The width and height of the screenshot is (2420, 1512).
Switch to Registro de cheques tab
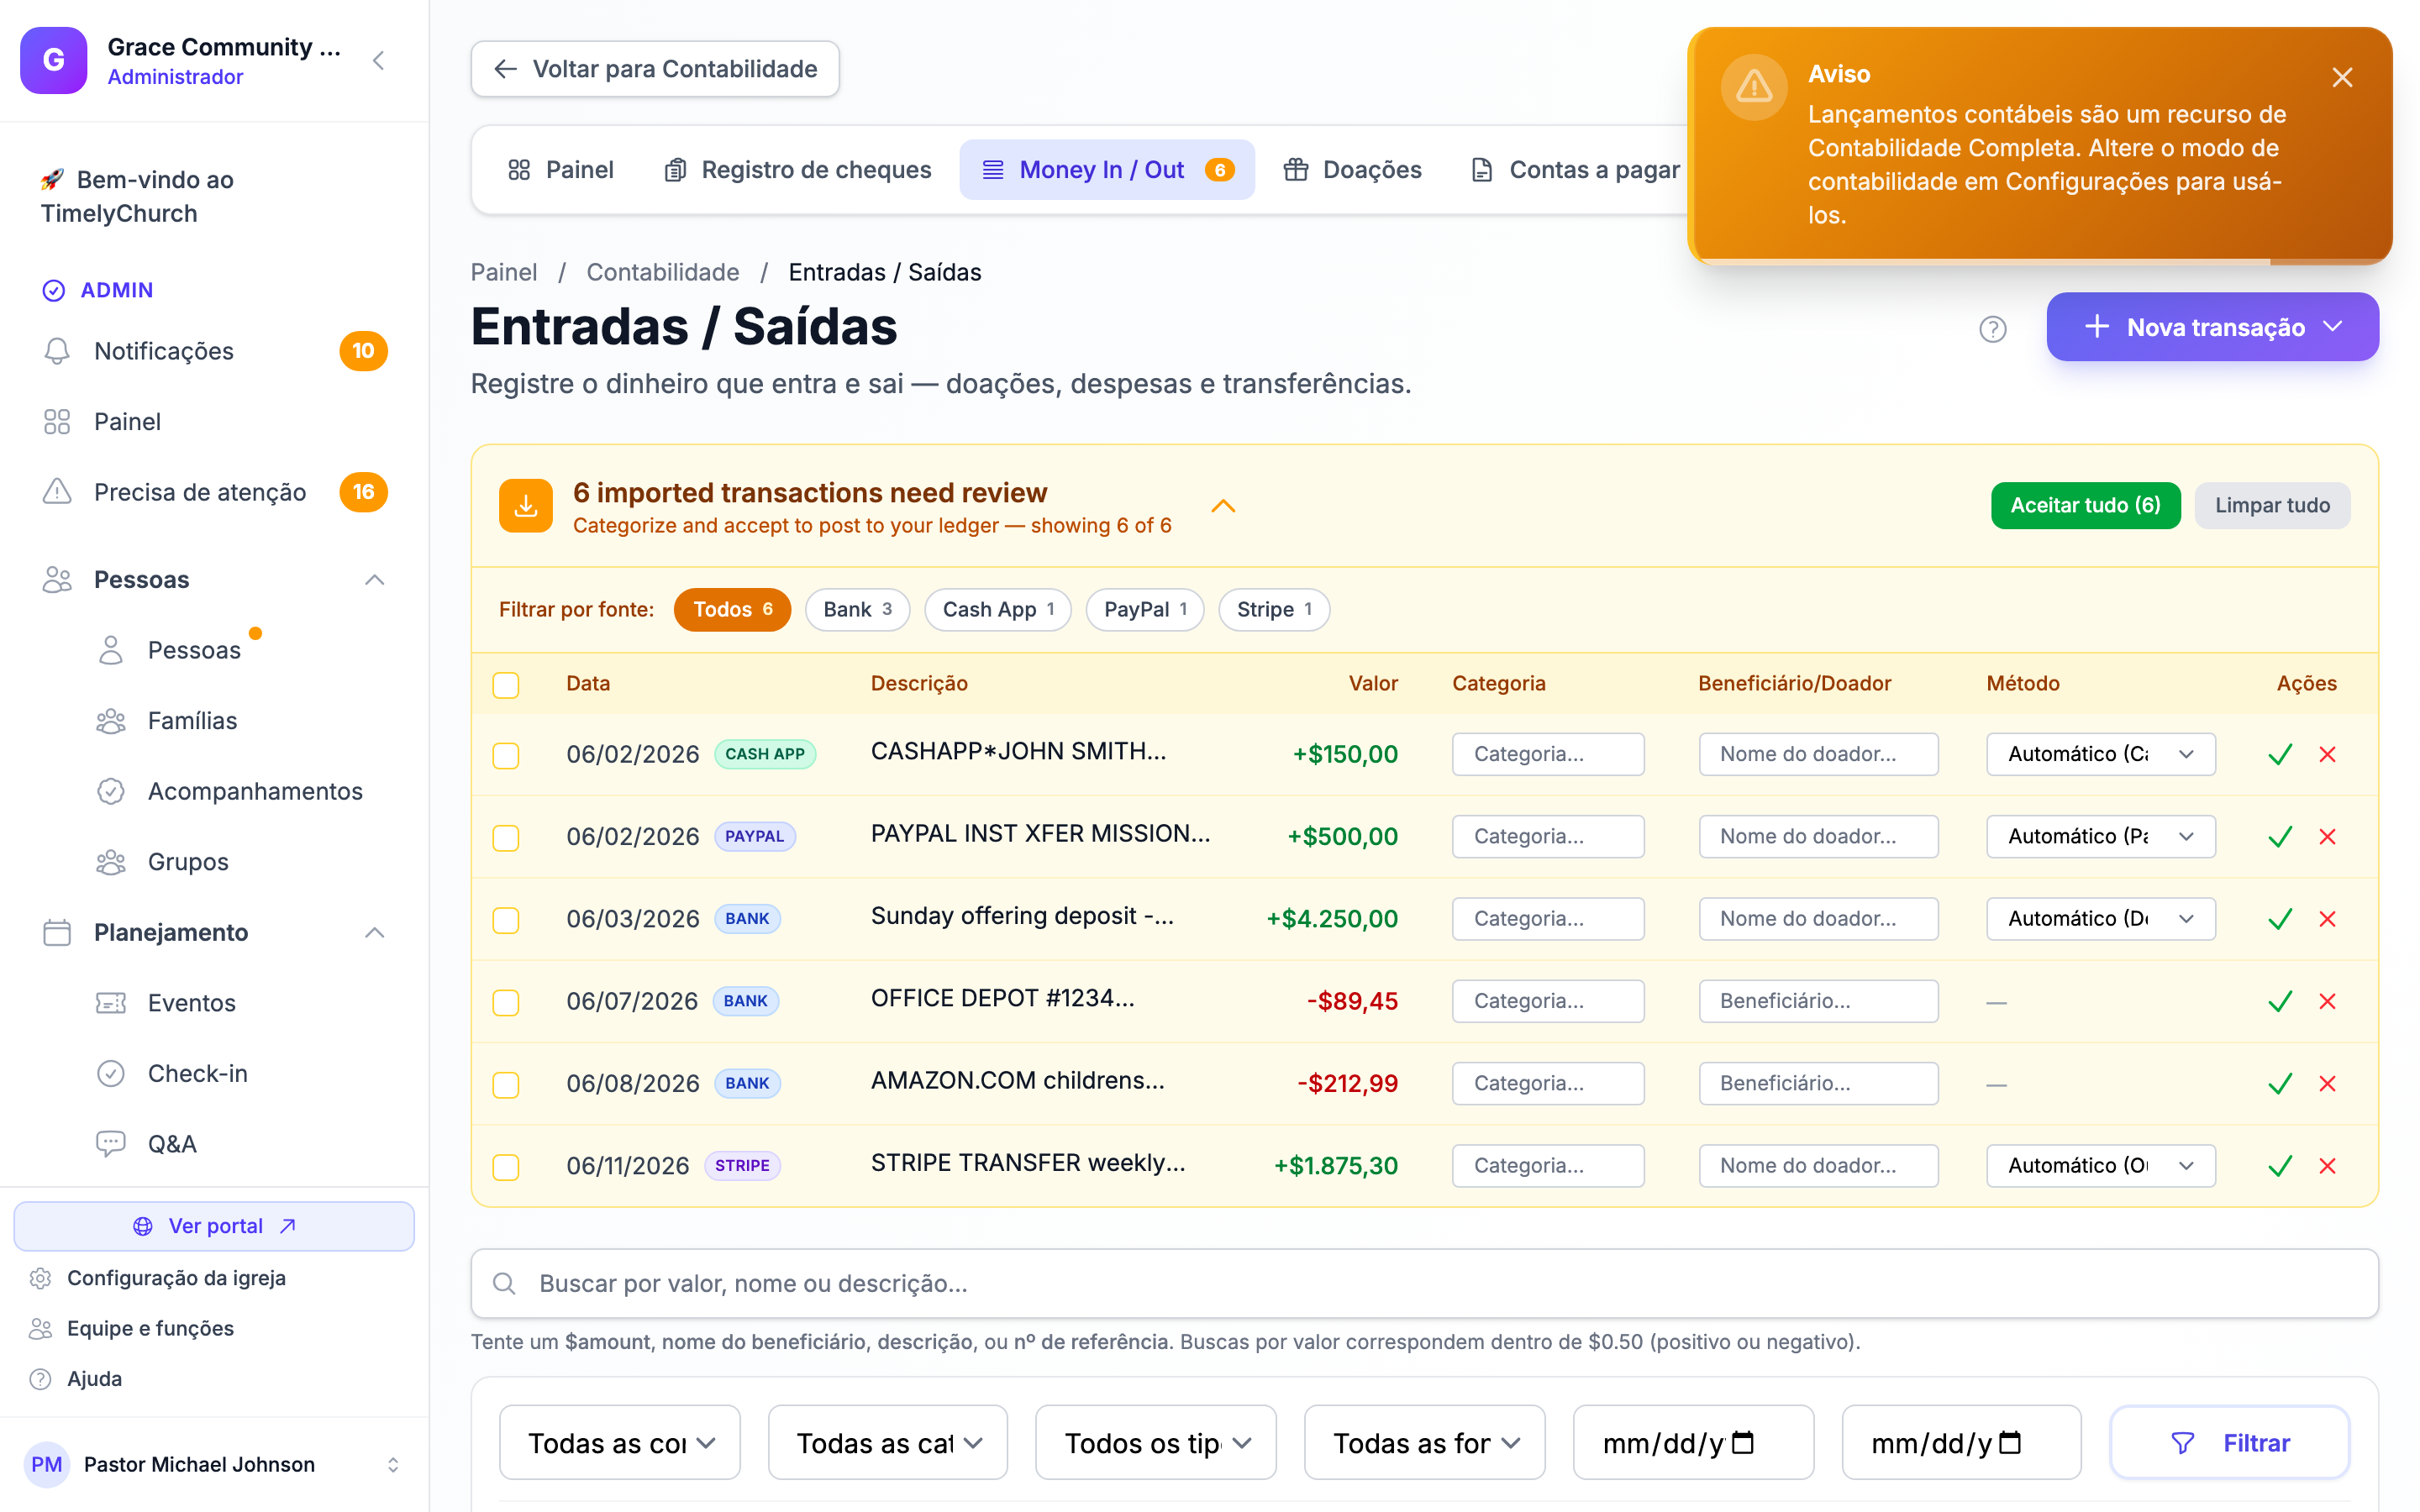(797, 170)
